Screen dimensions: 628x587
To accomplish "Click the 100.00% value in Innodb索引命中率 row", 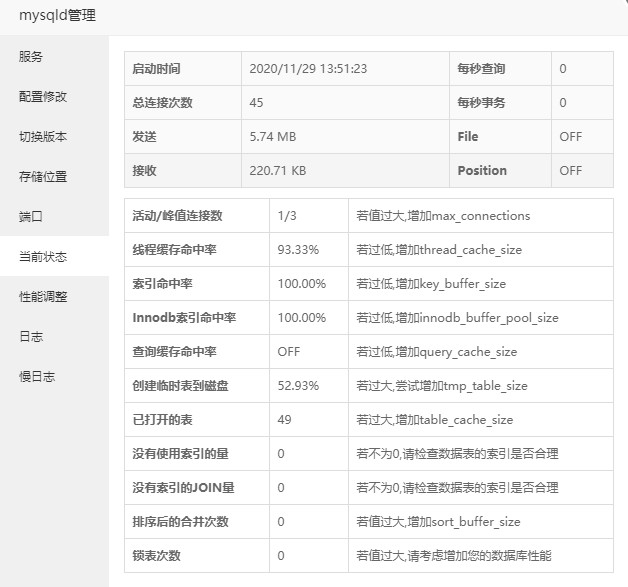I will [302, 318].
